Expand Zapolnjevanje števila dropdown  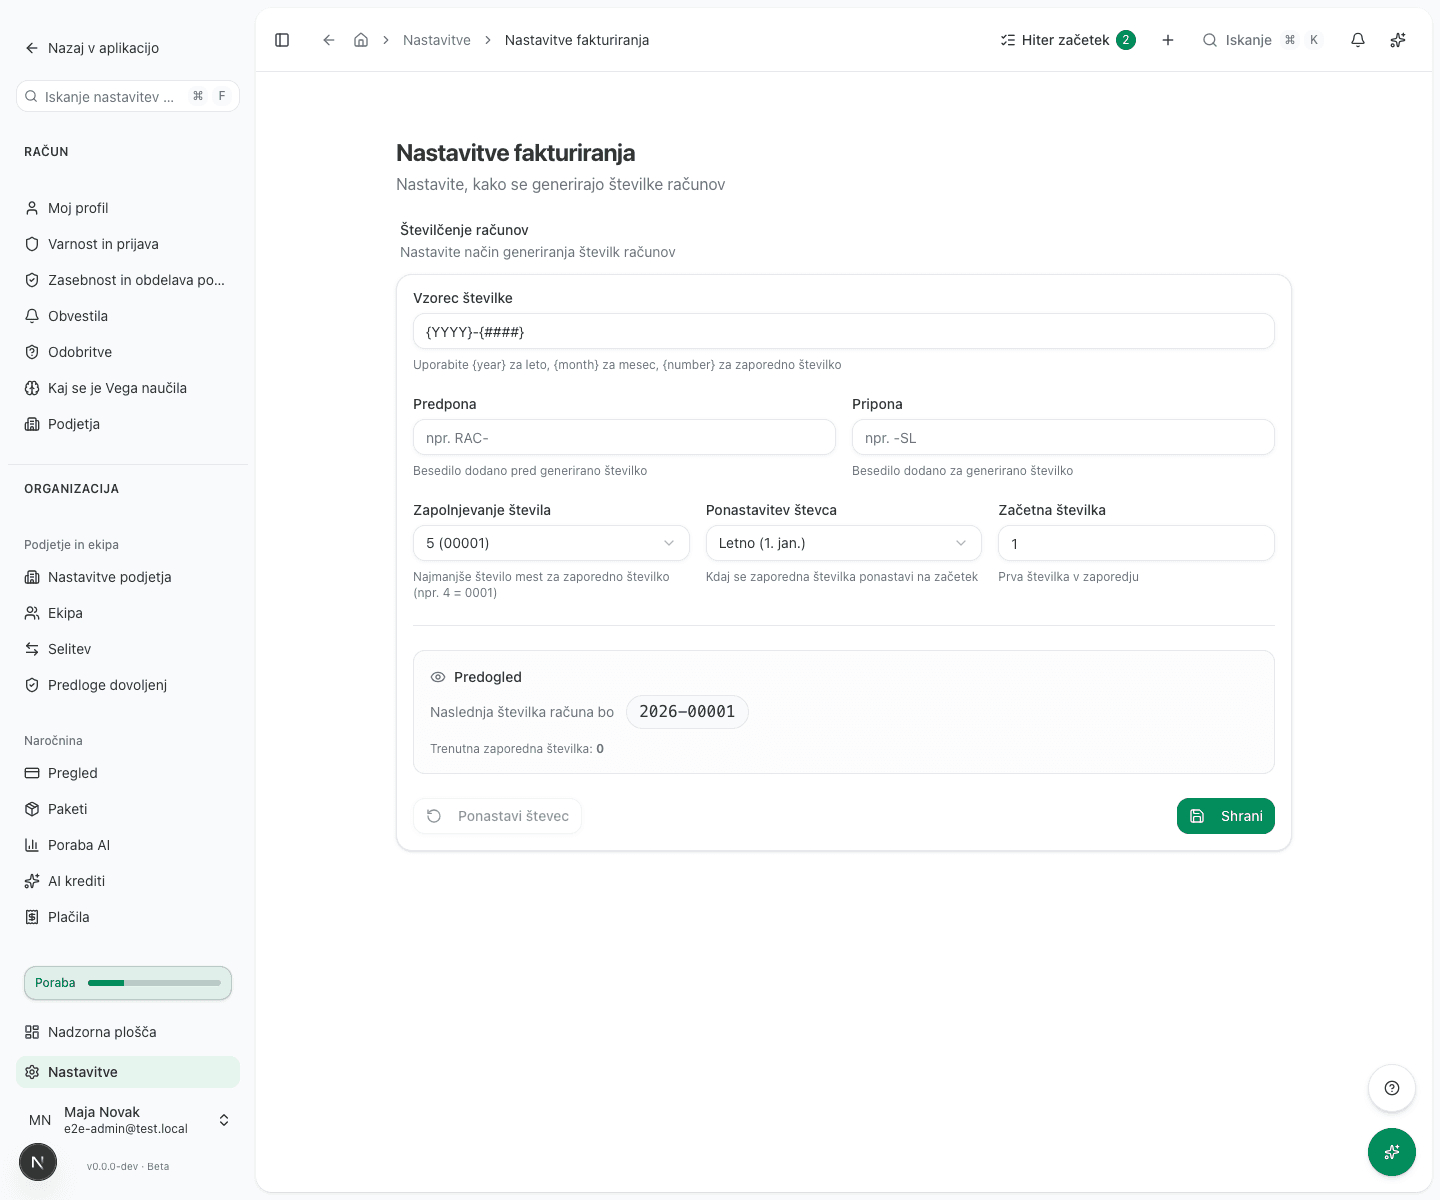(551, 543)
